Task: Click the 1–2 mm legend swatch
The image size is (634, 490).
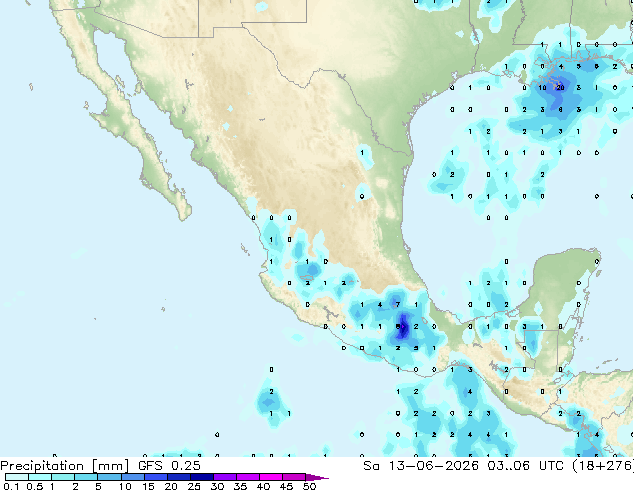Action: click(x=63, y=477)
